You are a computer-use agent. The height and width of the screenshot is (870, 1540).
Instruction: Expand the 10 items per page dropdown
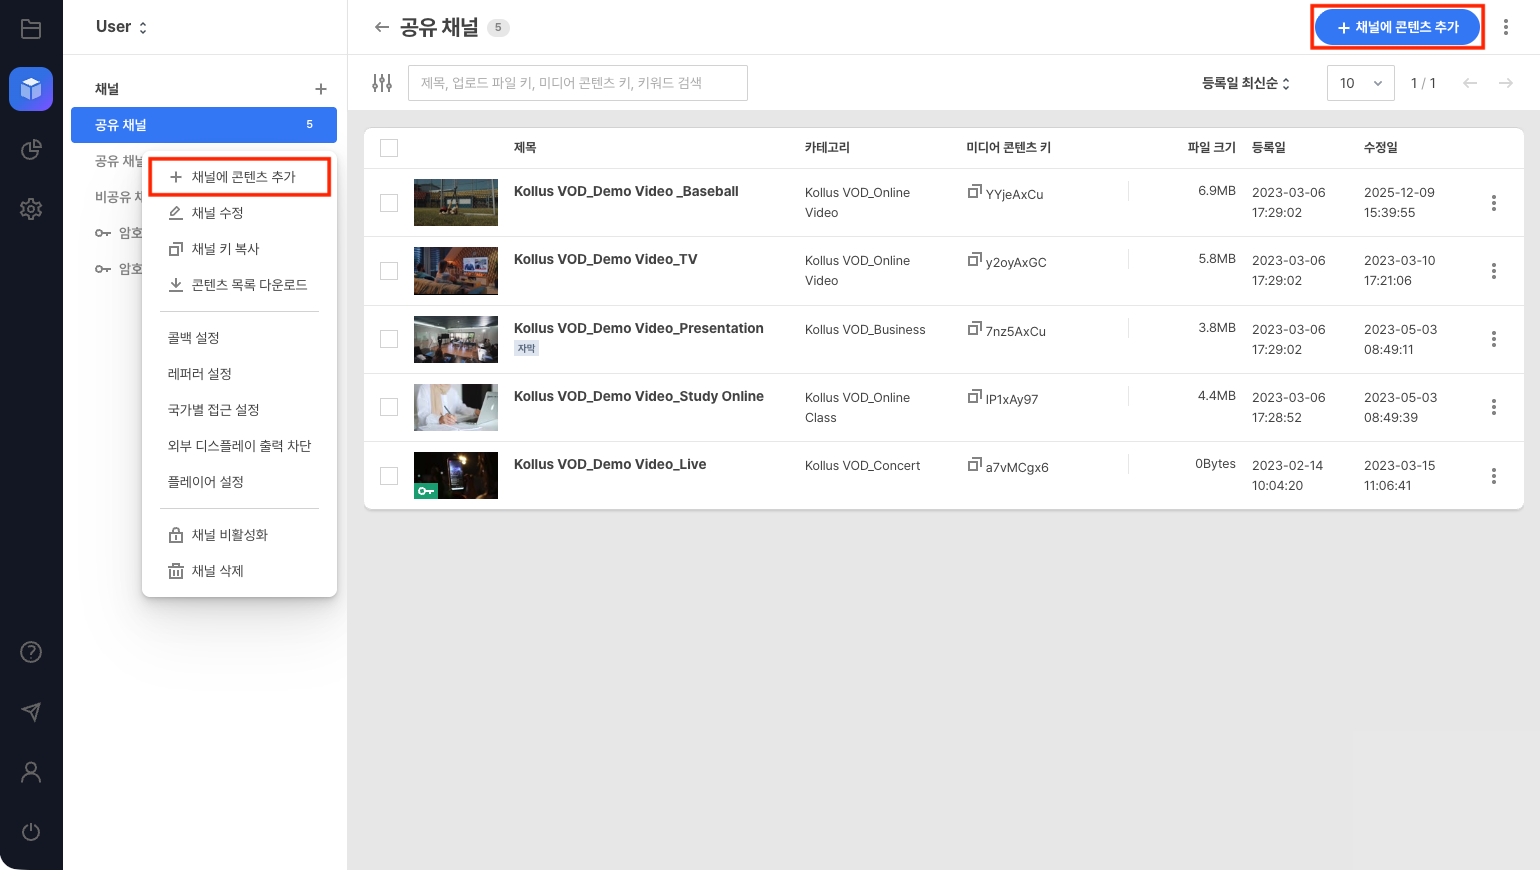point(1360,83)
